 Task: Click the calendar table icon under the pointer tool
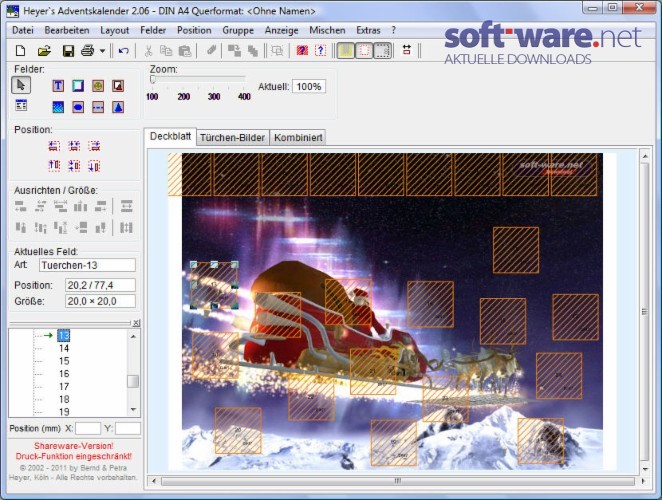[x=21, y=105]
